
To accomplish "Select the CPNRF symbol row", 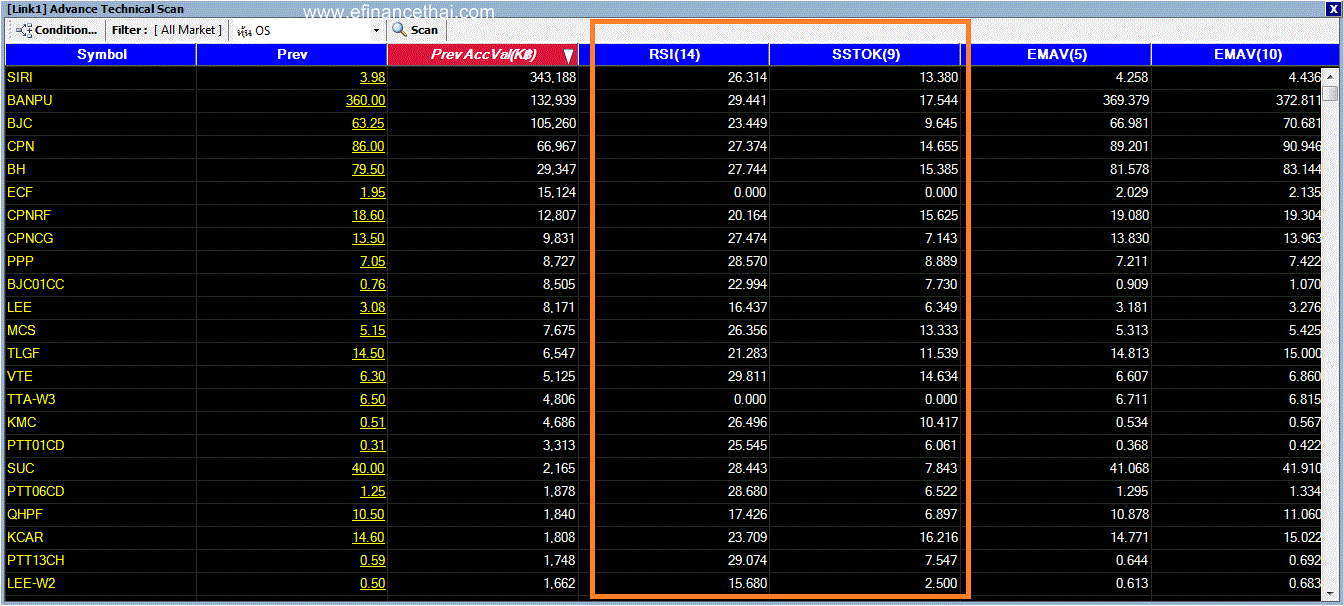I will click(x=663, y=215).
